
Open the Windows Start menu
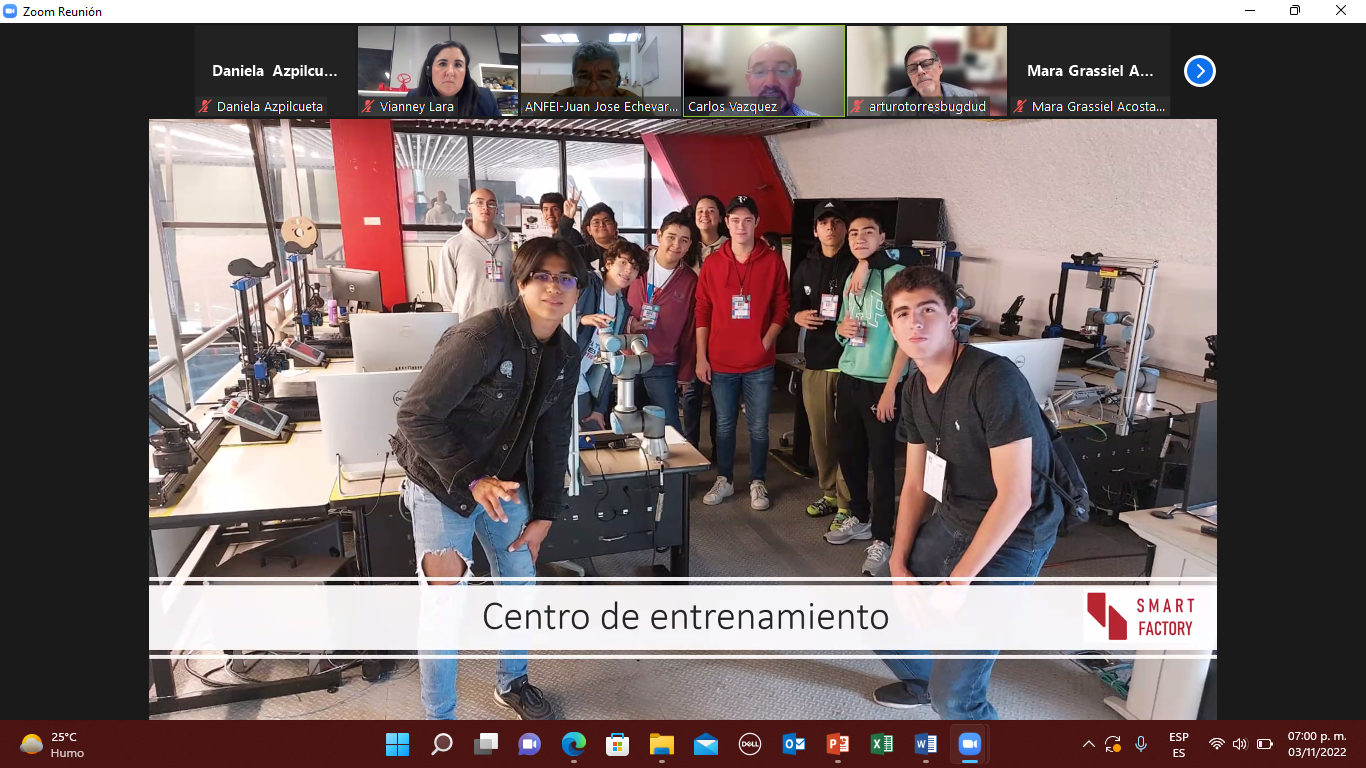point(397,744)
